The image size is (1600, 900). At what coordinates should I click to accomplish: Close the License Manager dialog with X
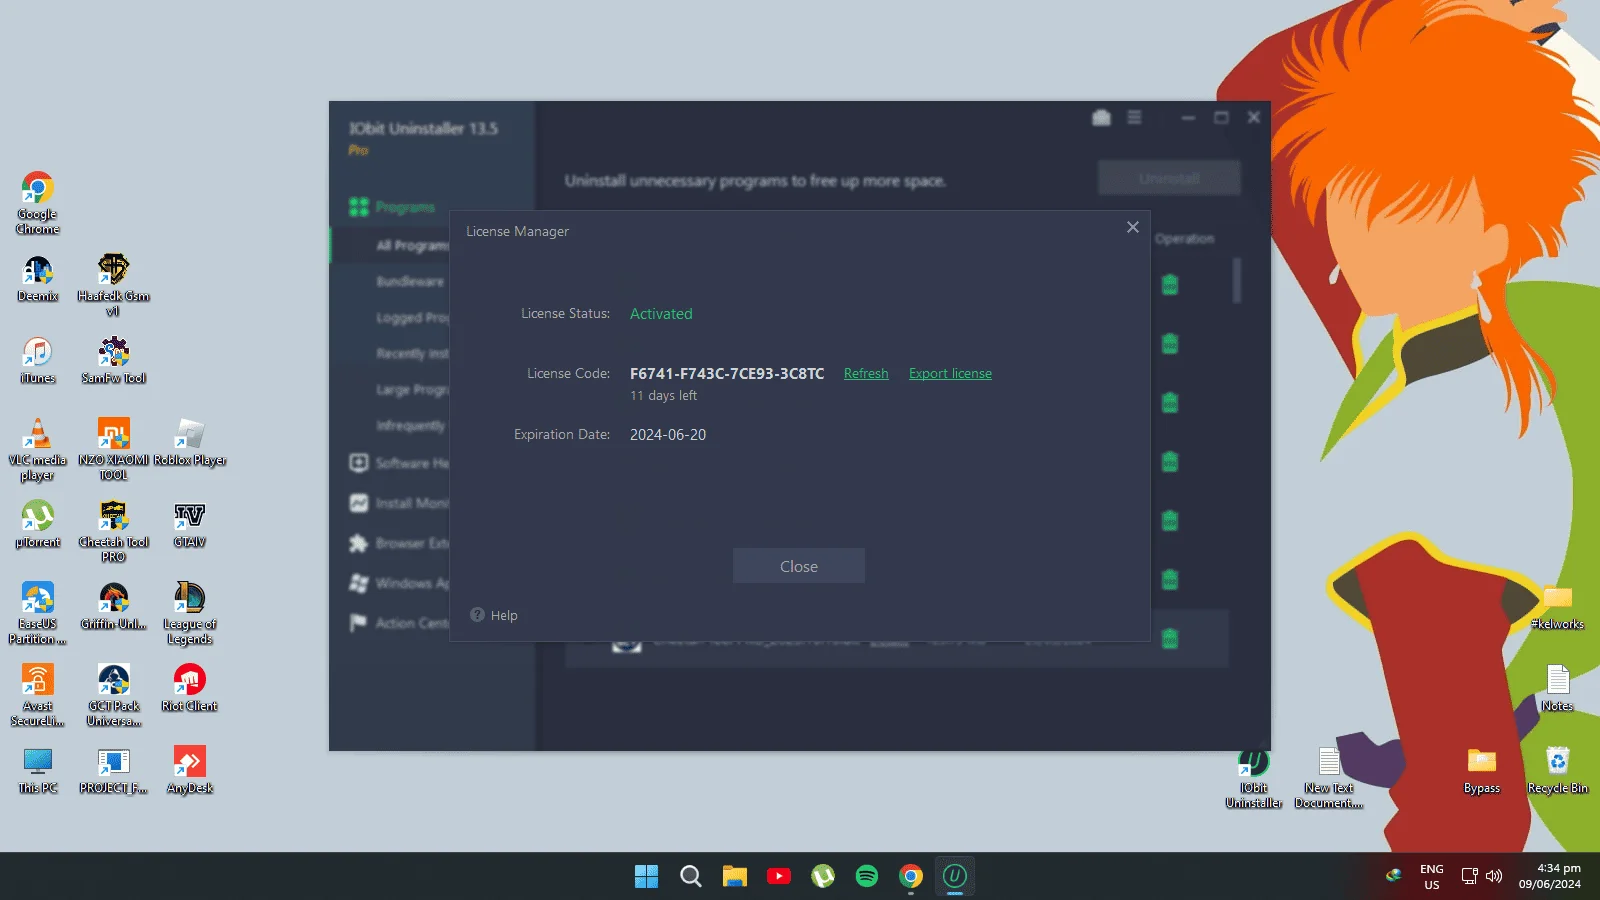pyautogui.click(x=1133, y=227)
